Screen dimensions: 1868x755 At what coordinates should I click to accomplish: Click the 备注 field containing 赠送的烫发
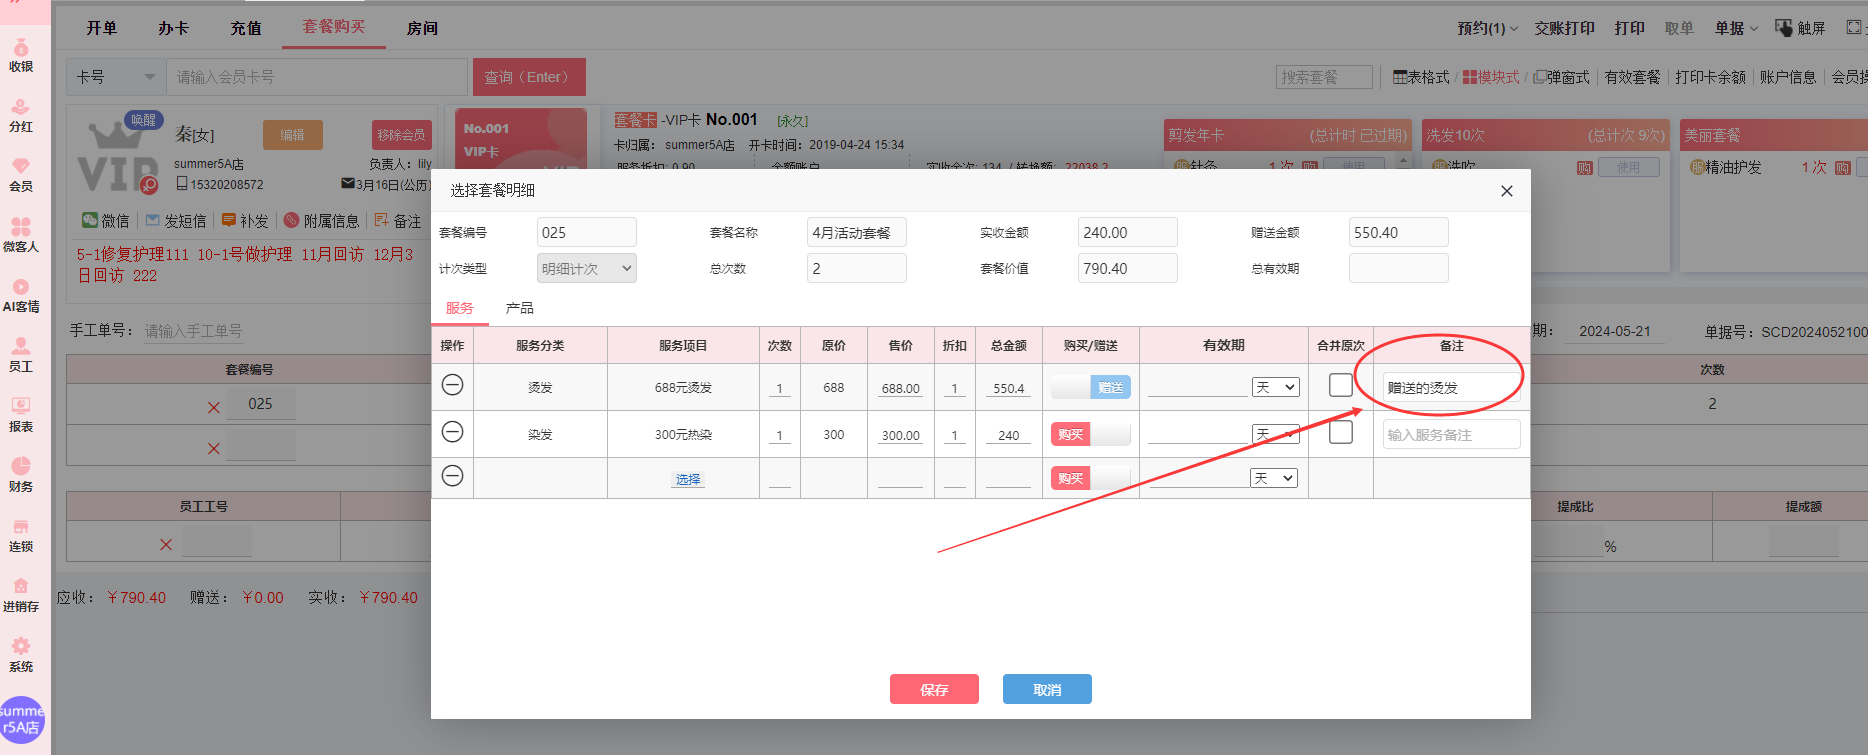tap(1452, 388)
